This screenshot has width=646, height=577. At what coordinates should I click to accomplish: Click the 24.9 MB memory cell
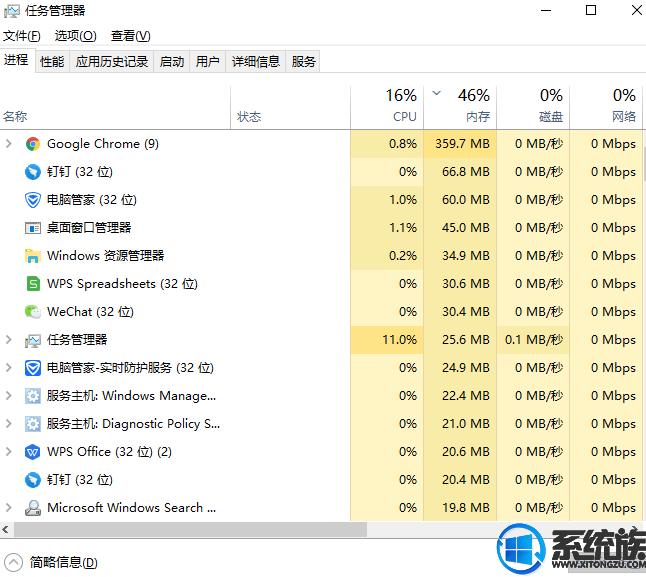[460, 368]
